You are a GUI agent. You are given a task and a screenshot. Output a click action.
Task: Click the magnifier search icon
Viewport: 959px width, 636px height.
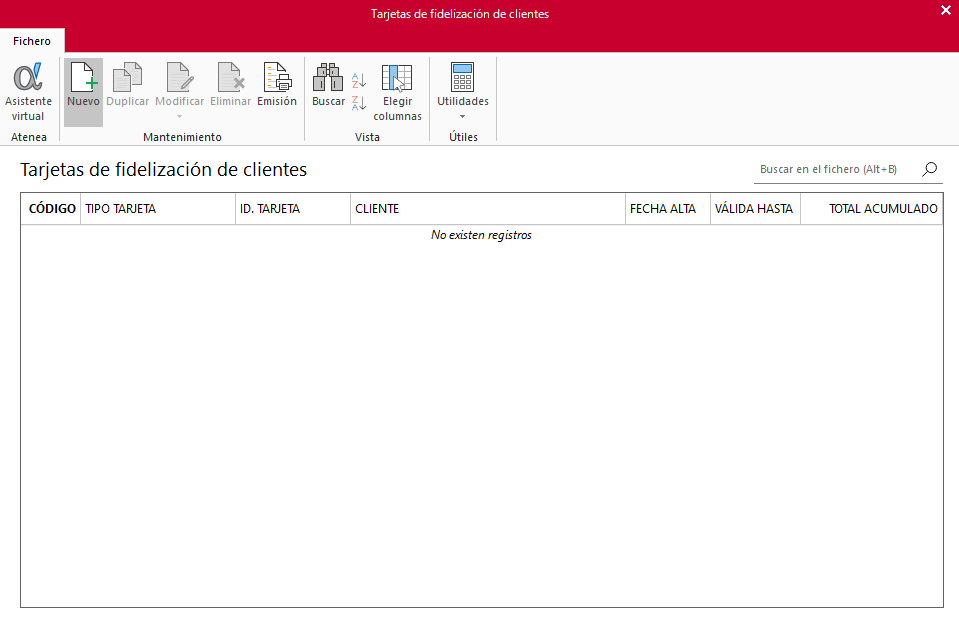(930, 169)
